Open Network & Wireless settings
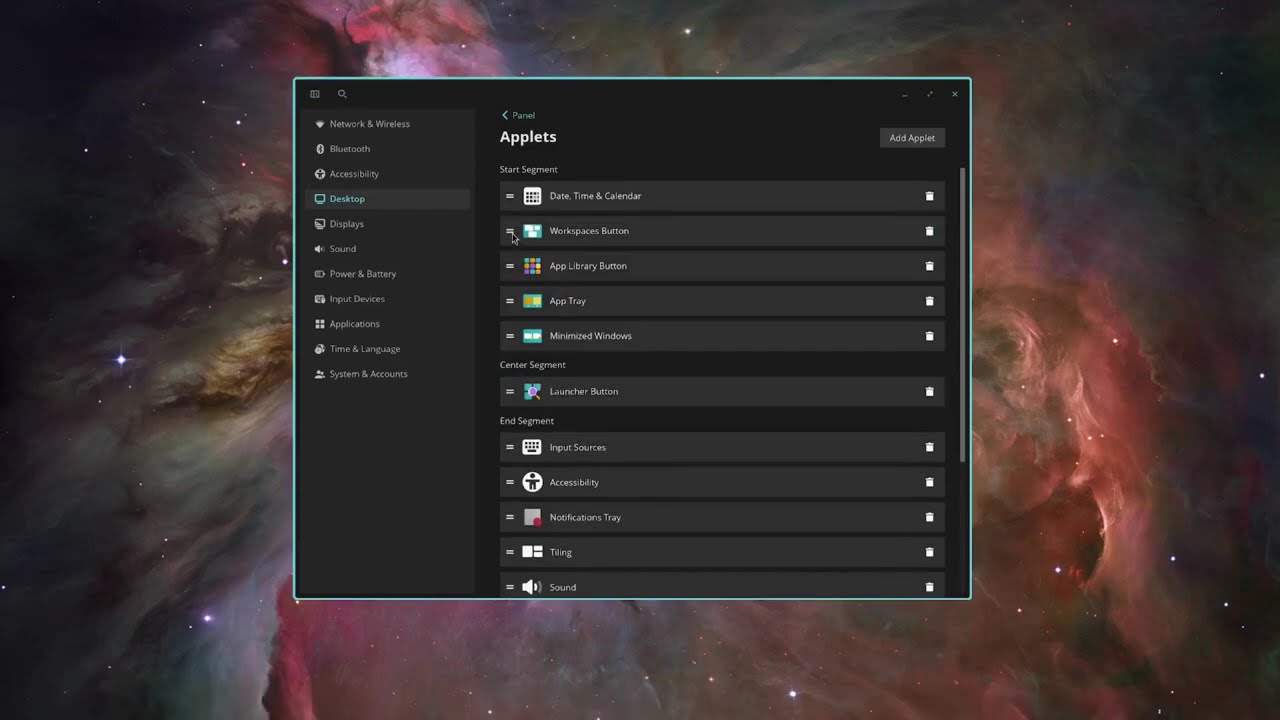The height and width of the screenshot is (720, 1280). click(x=369, y=124)
